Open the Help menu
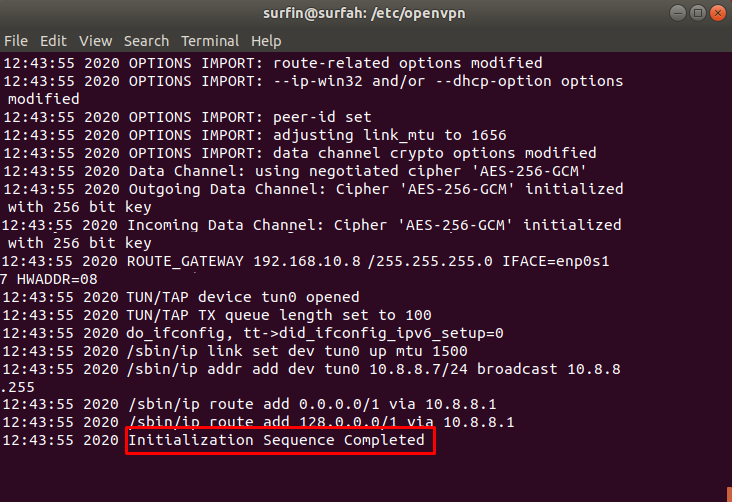Image resolution: width=732 pixels, height=502 pixels. click(266, 41)
